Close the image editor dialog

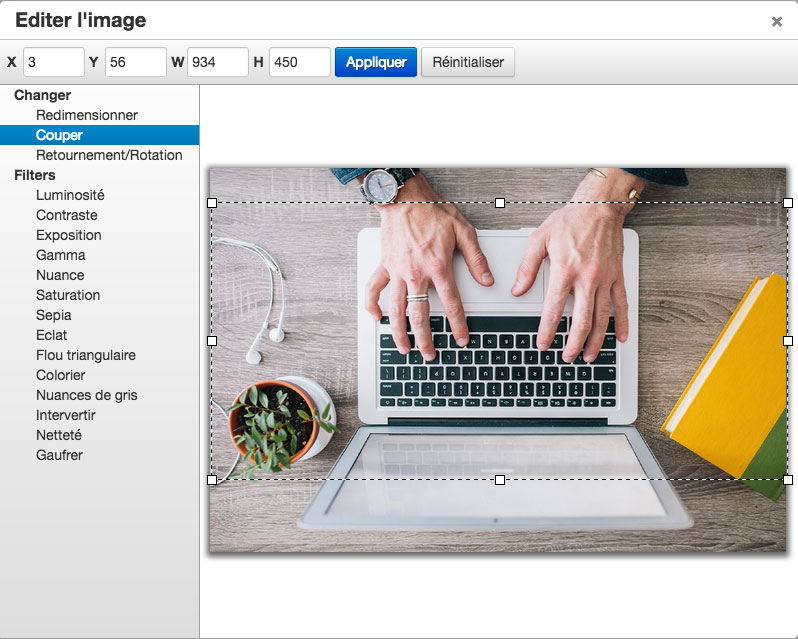pyautogui.click(x=776, y=21)
